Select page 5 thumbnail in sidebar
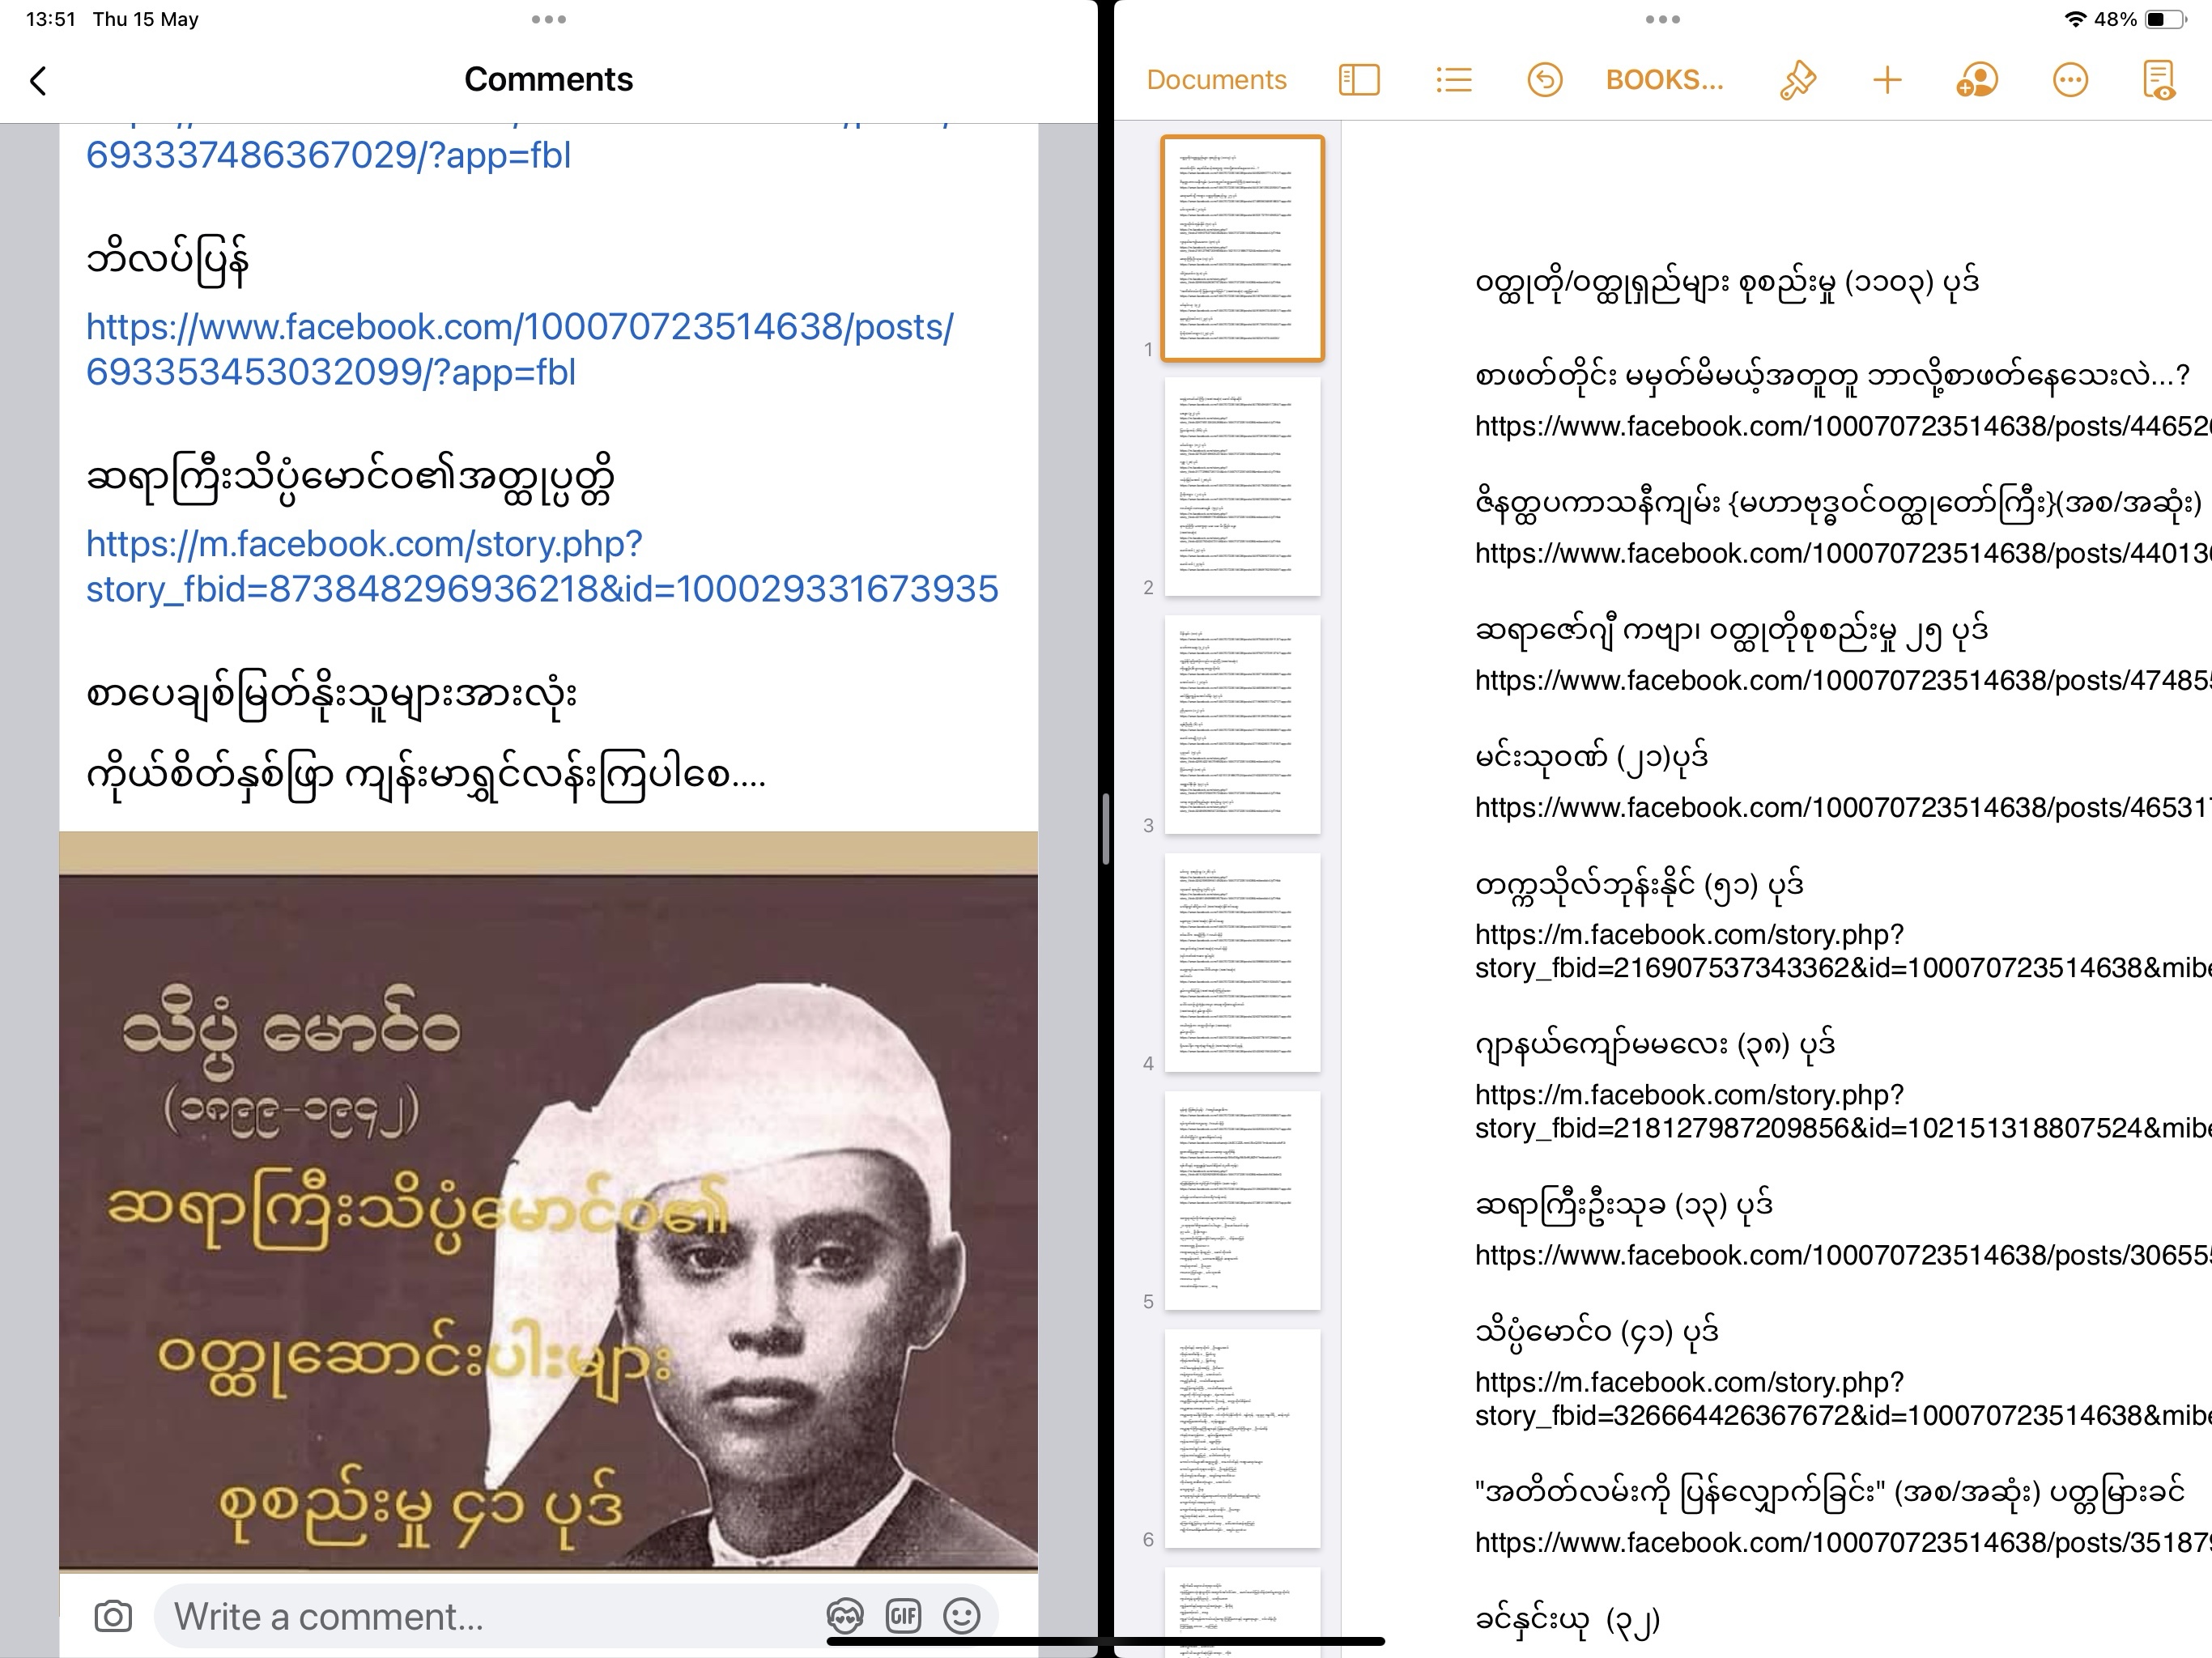 [x=1242, y=1200]
